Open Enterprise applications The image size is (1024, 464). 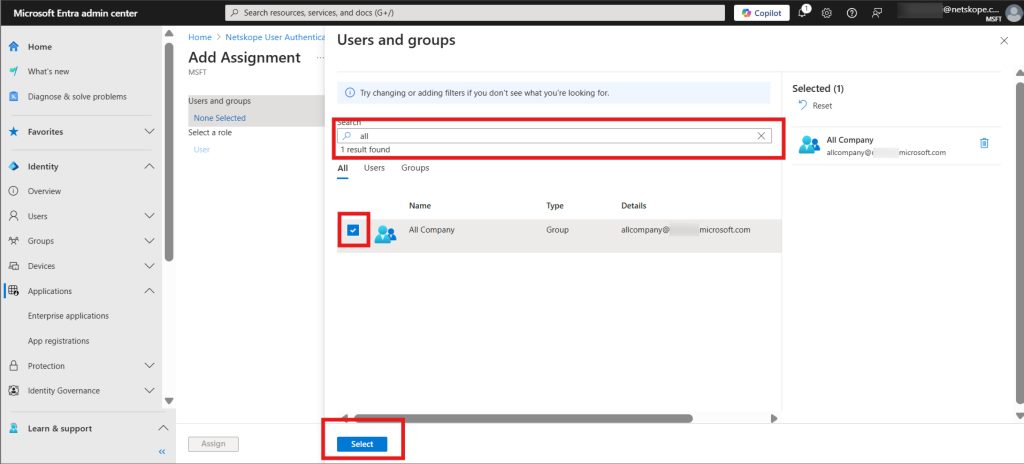pyautogui.click(x=69, y=316)
